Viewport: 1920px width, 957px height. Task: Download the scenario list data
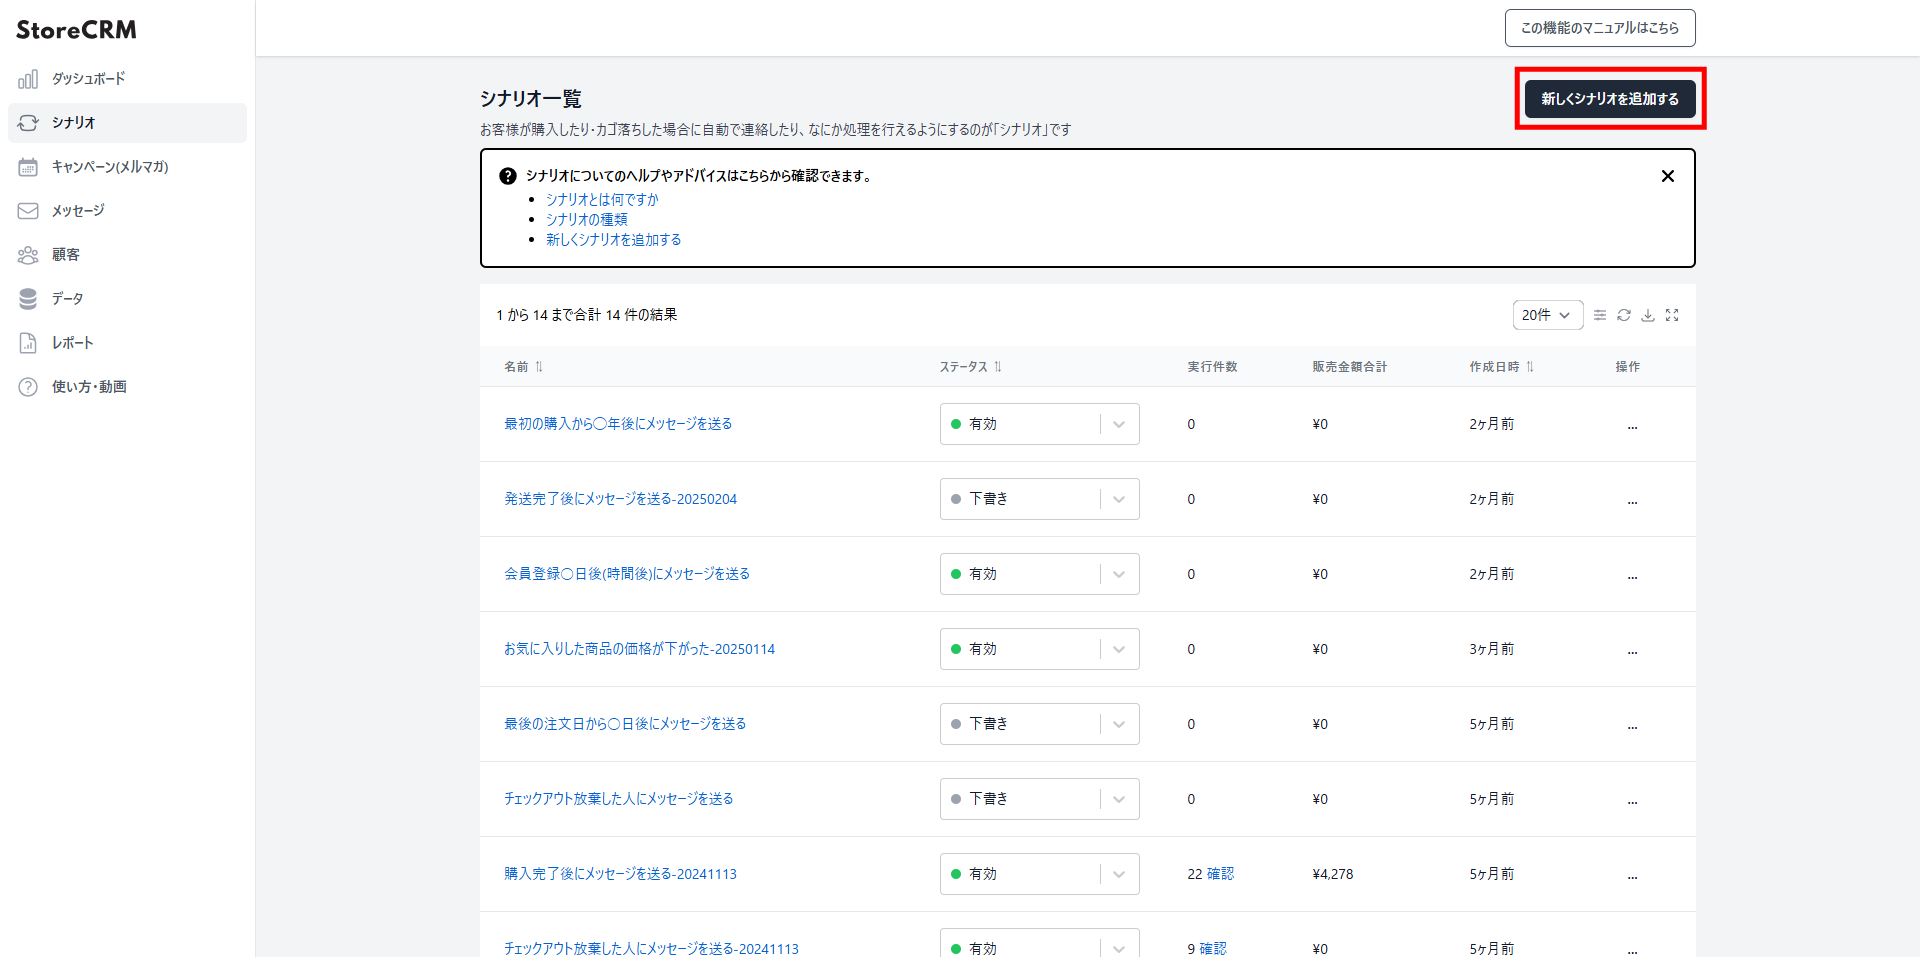1648,315
